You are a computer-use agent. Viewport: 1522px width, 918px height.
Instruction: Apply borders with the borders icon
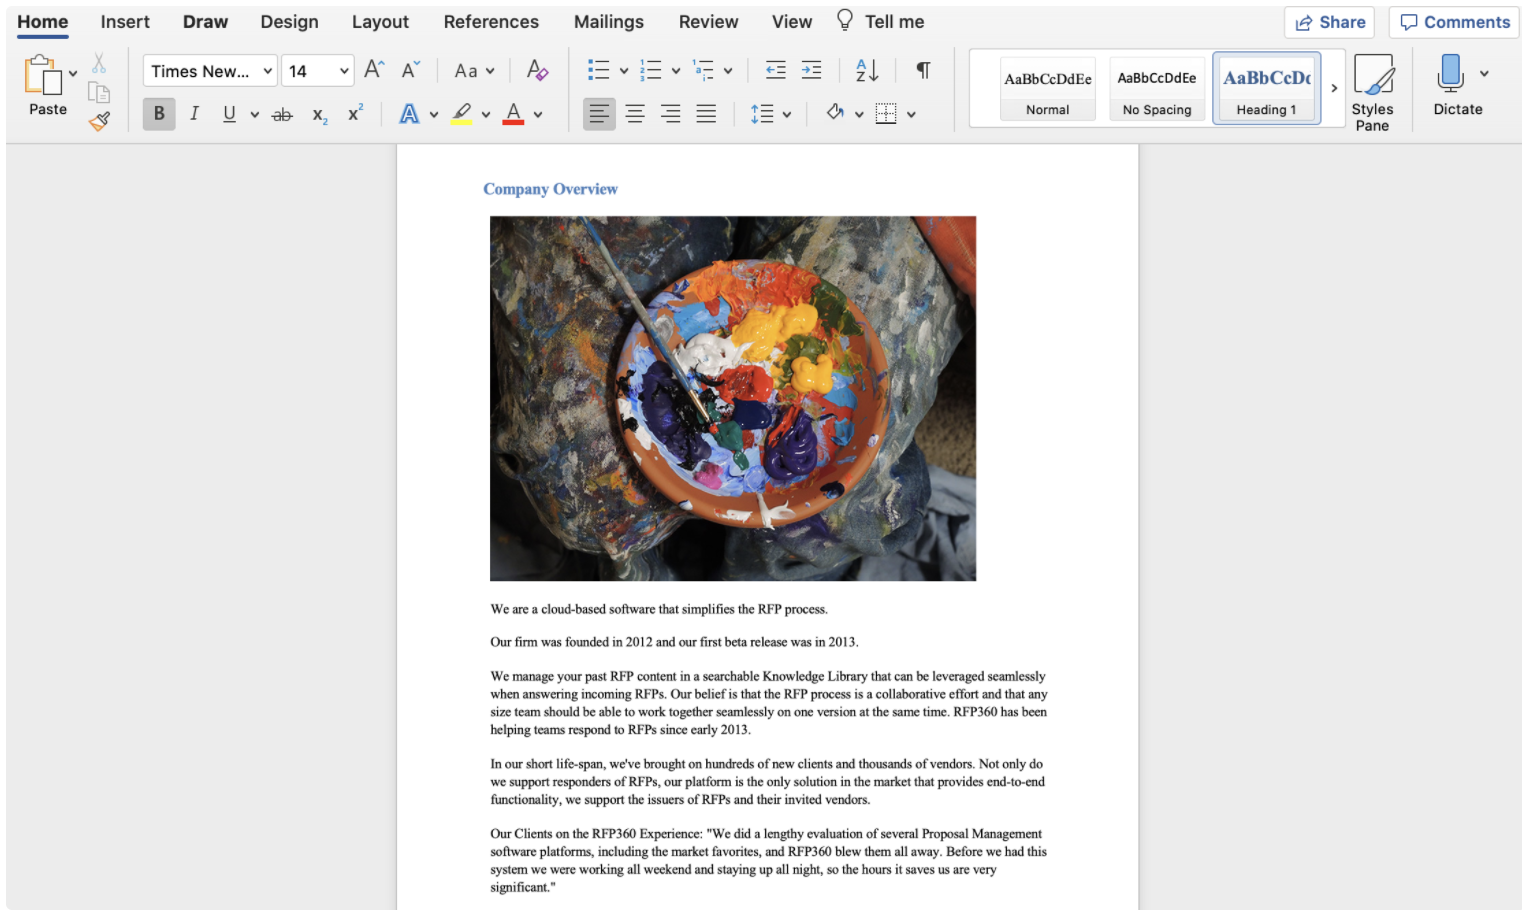pyautogui.click(x=886, y=114)
